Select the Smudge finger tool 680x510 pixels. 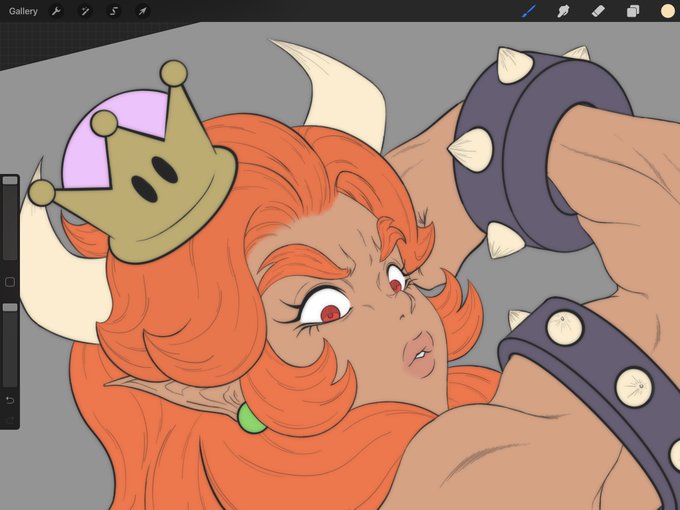pyautogui.click(x=563, y=11)
